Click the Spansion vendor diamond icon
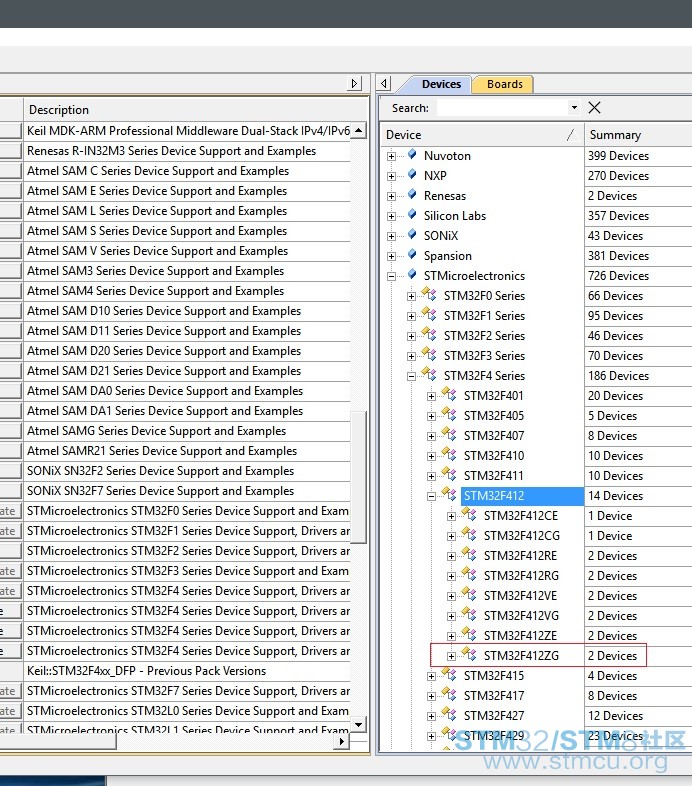Viewport: 692px width, 786px height. [412, 255]
